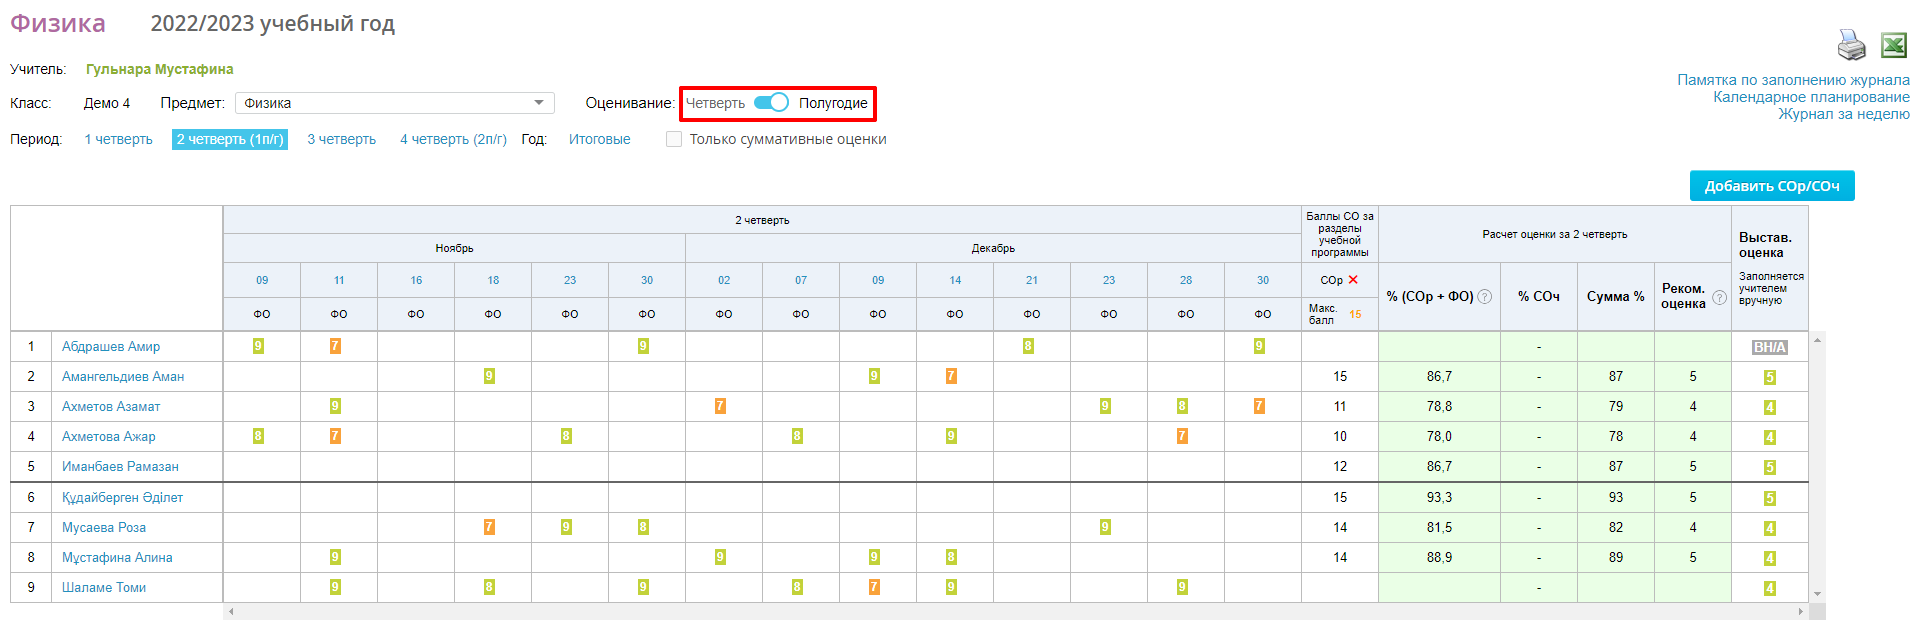Enable Только суммативные оценки checkbox
The image size is (1917, 623).
click(x=674, y=140)
